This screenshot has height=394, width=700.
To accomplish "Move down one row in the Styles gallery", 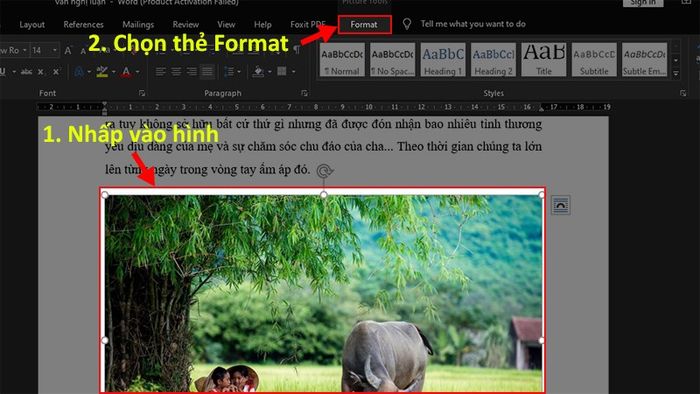I will click(x=676, y=60).
